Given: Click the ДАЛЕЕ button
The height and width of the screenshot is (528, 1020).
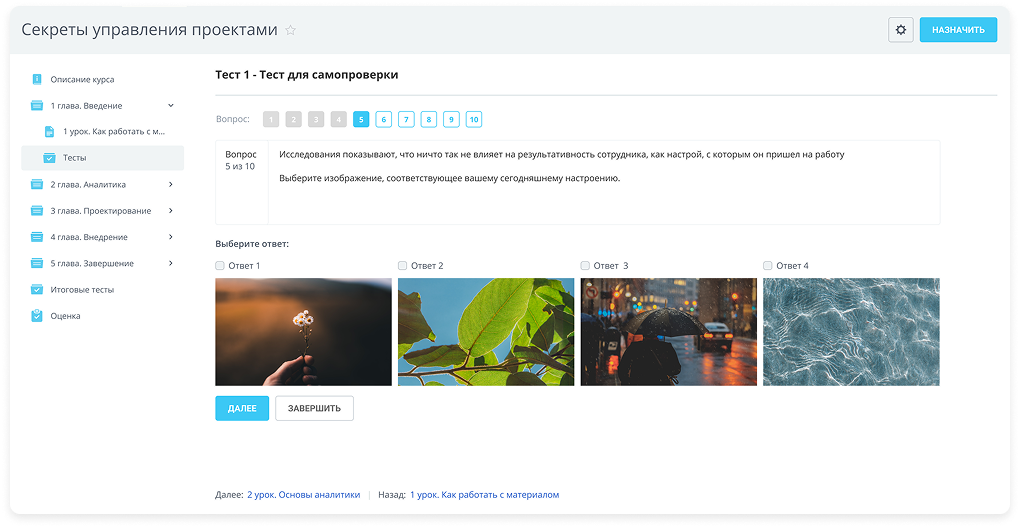Looking at the screenshot, I should (242, 408).
